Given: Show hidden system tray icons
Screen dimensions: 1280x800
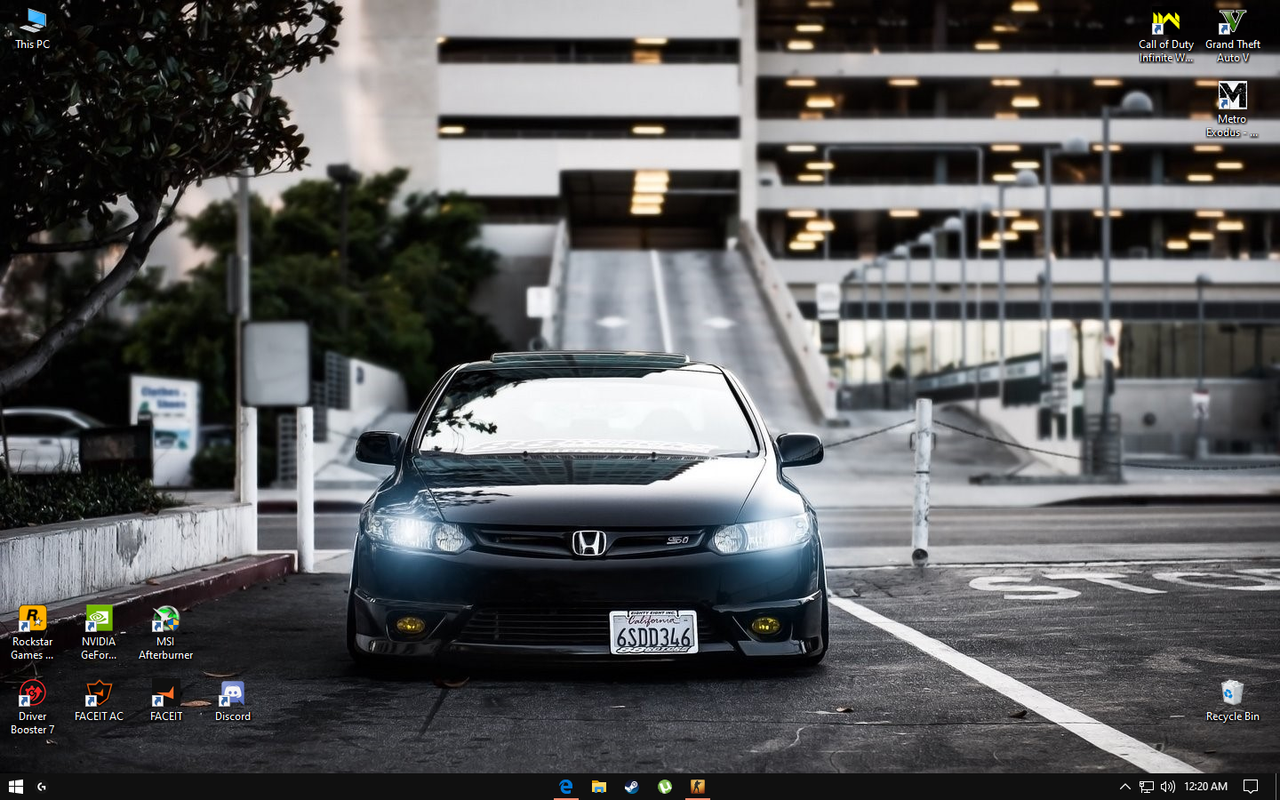Looking at the screenshot, I should point(1125,787).
